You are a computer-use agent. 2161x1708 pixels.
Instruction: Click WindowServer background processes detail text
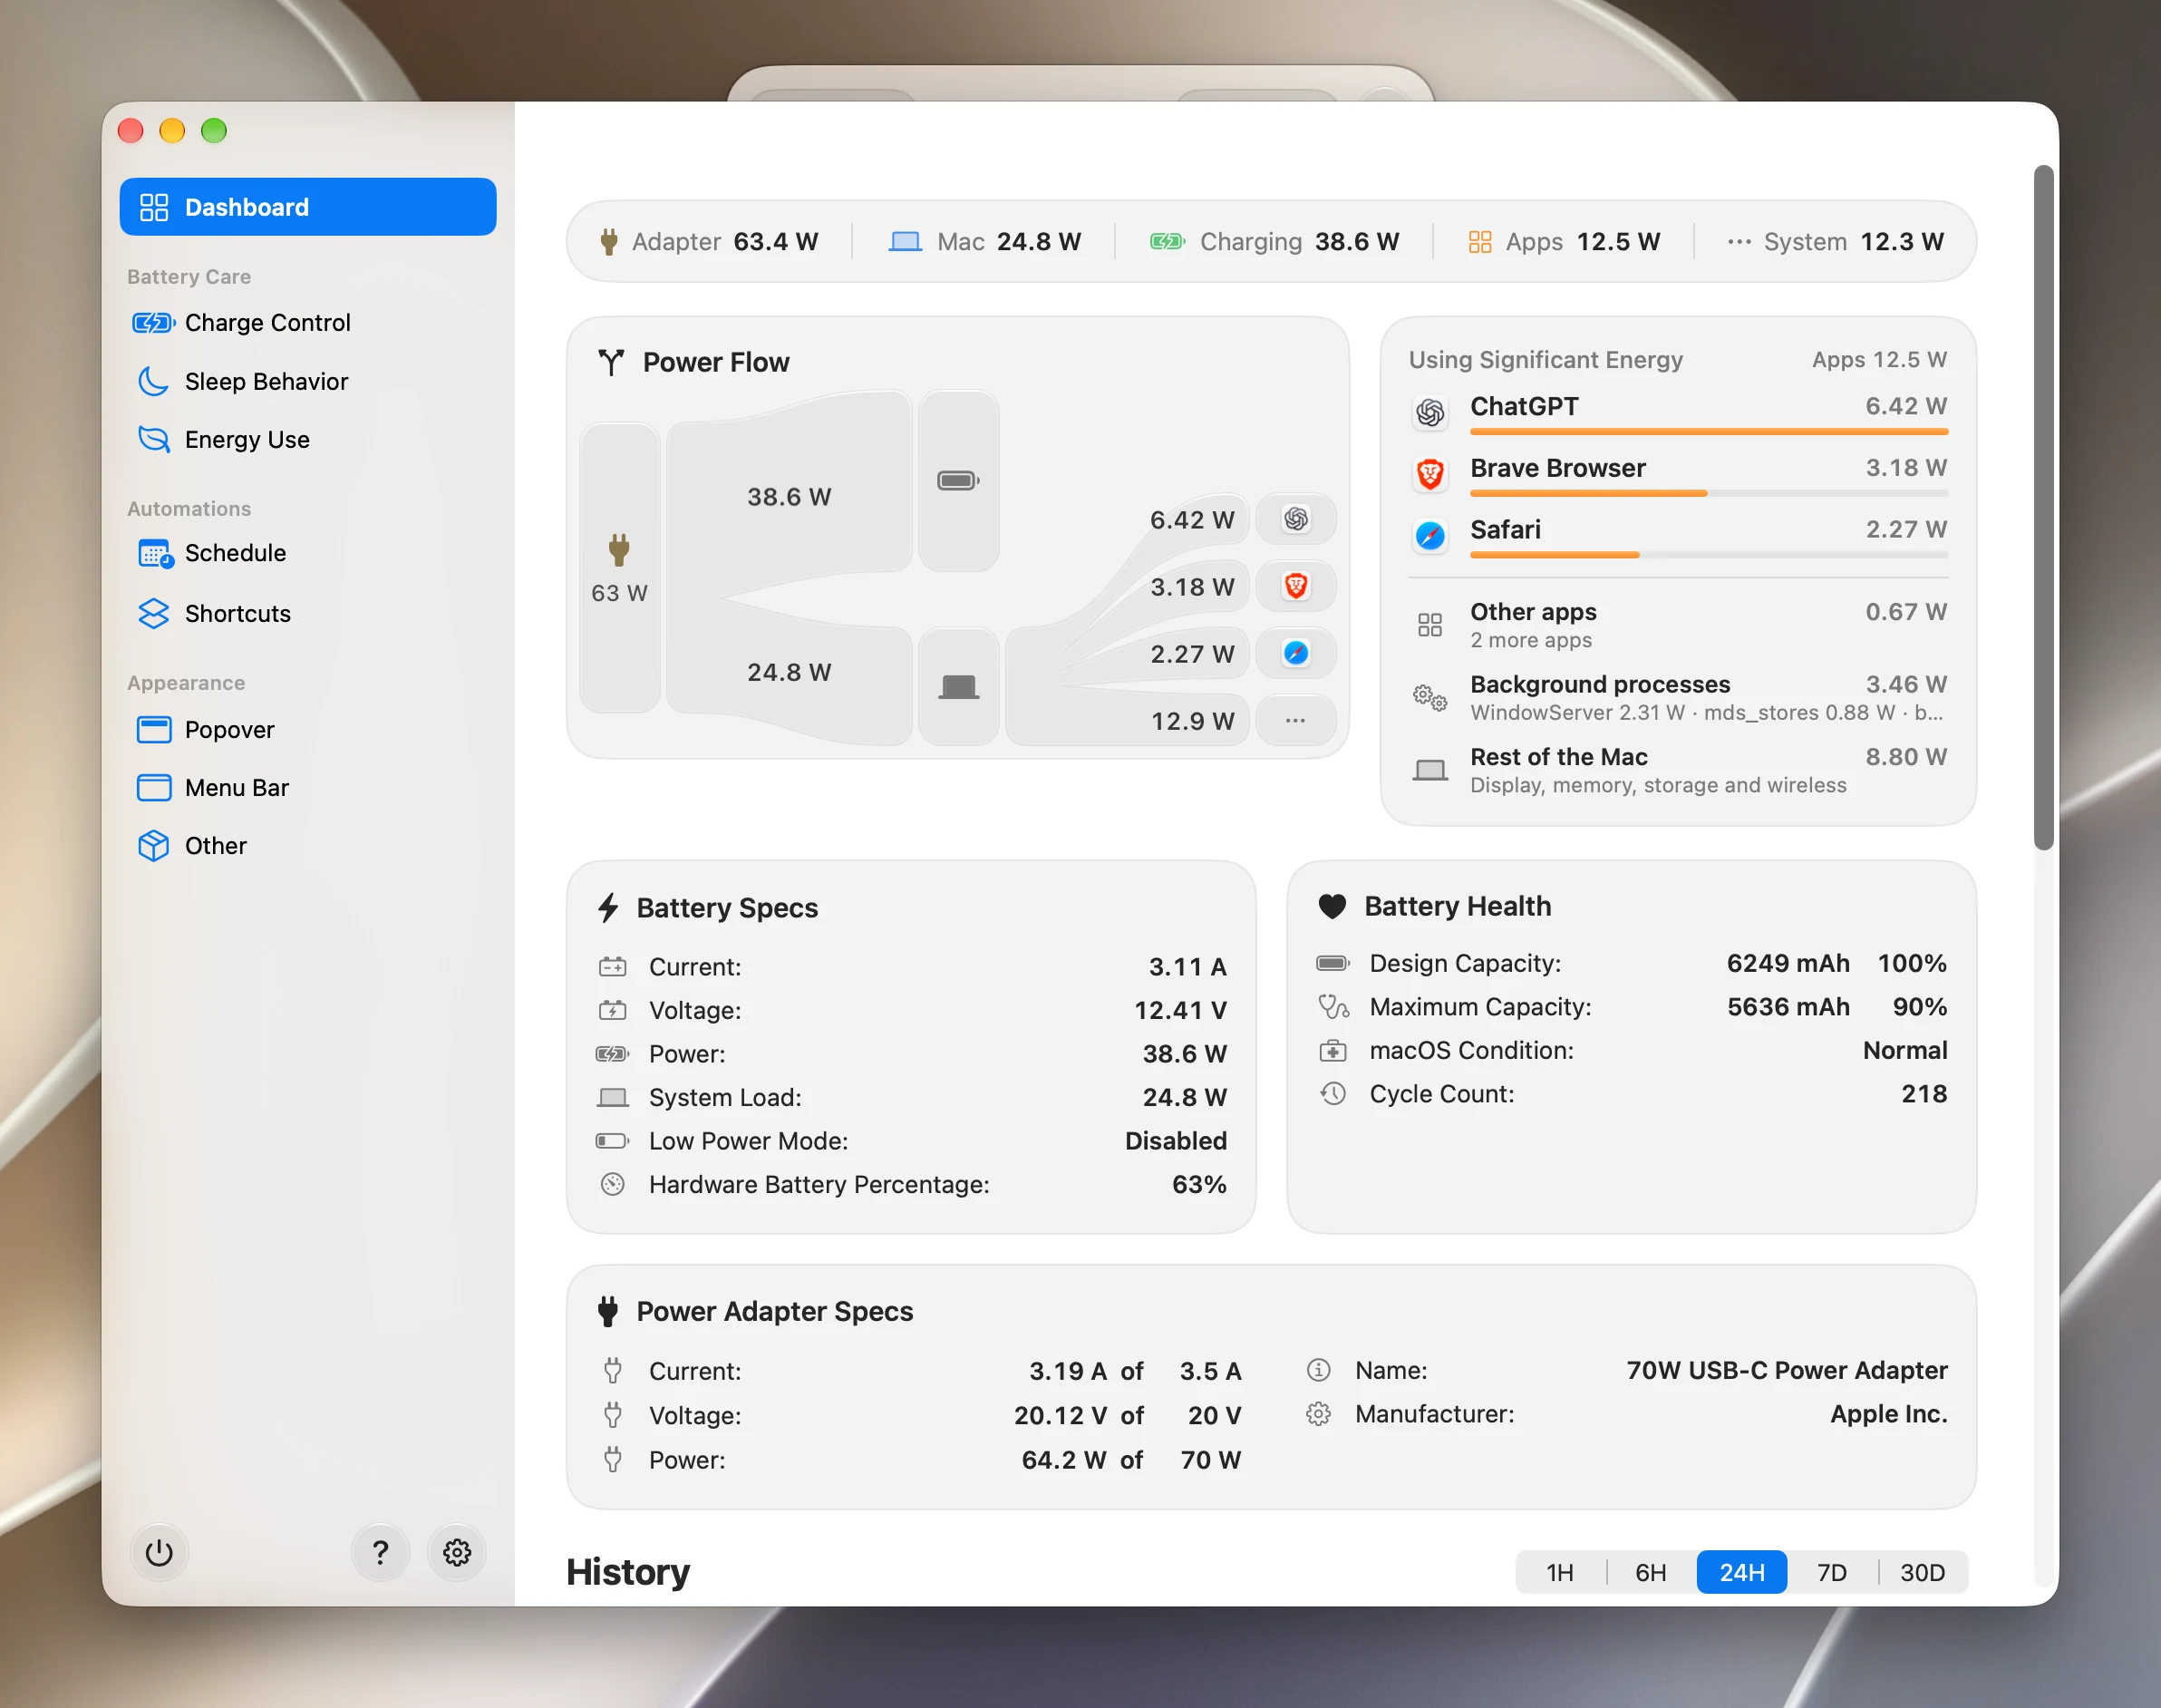[x=1706, y=713]
